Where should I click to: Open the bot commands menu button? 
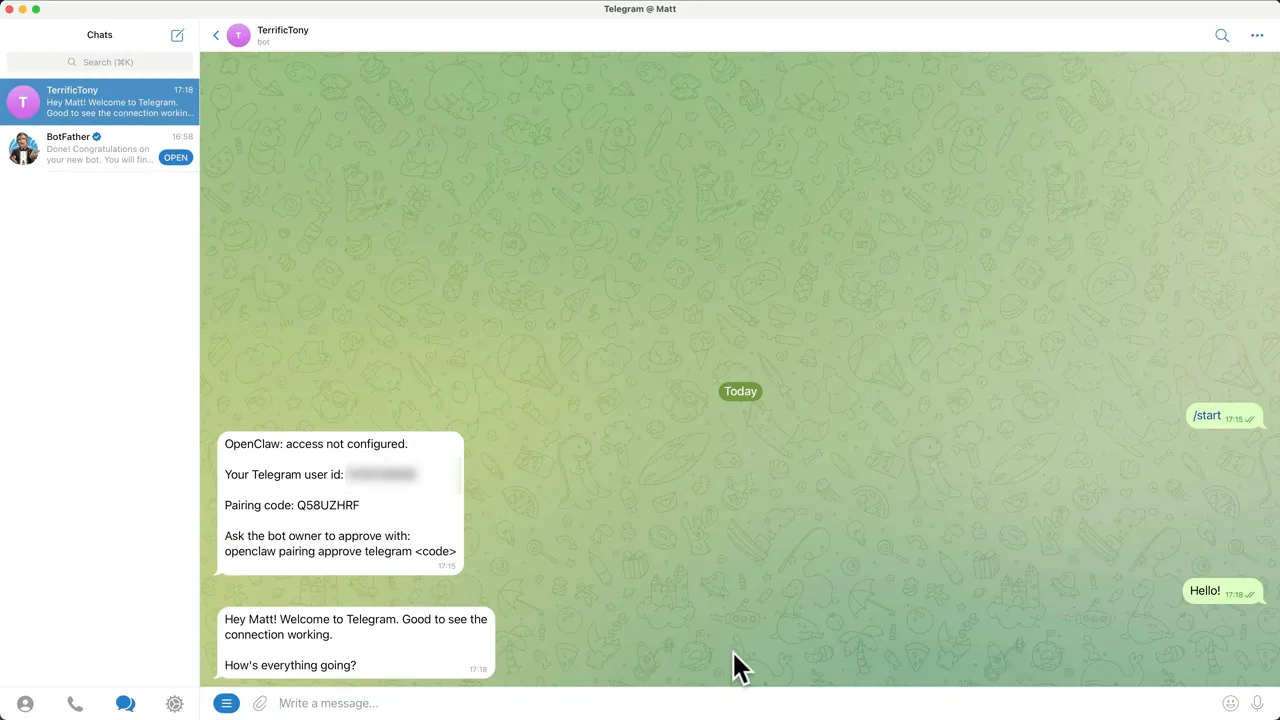point(227,703)
